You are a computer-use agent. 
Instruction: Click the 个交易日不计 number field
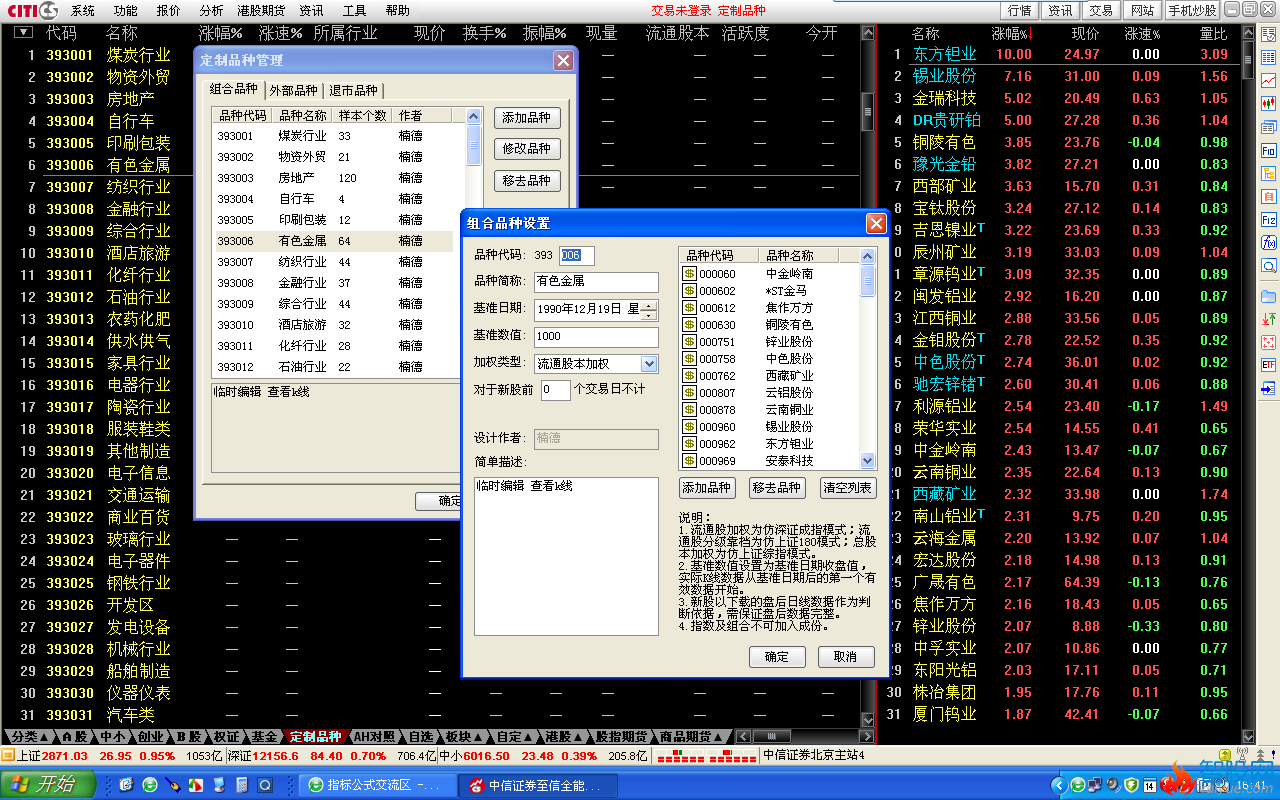(556, 390)
